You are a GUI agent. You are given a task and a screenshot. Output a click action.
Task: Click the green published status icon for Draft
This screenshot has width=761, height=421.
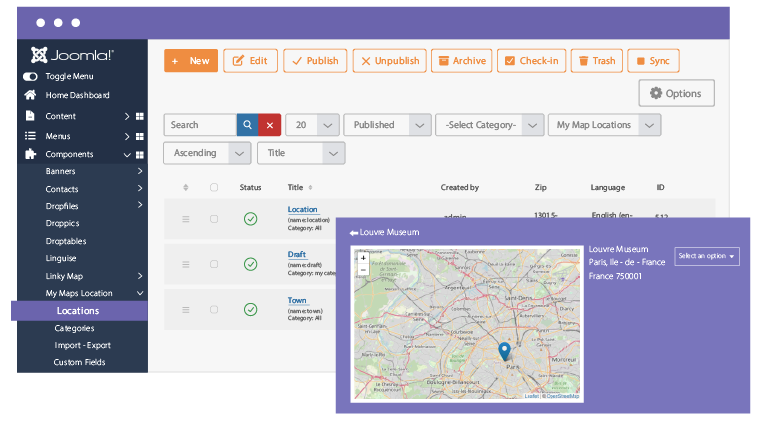(x=250, y=264)
